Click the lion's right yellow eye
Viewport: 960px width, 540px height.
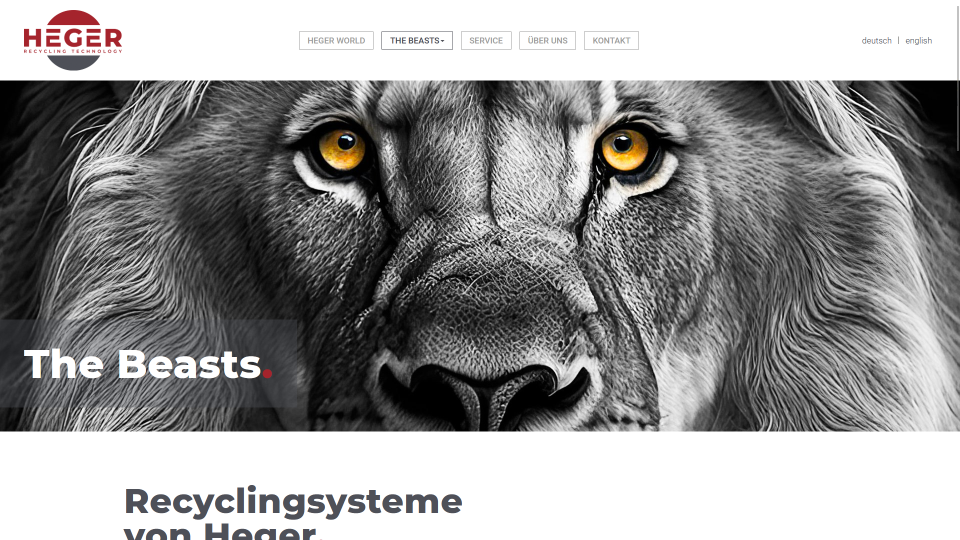click(x=625, y=149)
